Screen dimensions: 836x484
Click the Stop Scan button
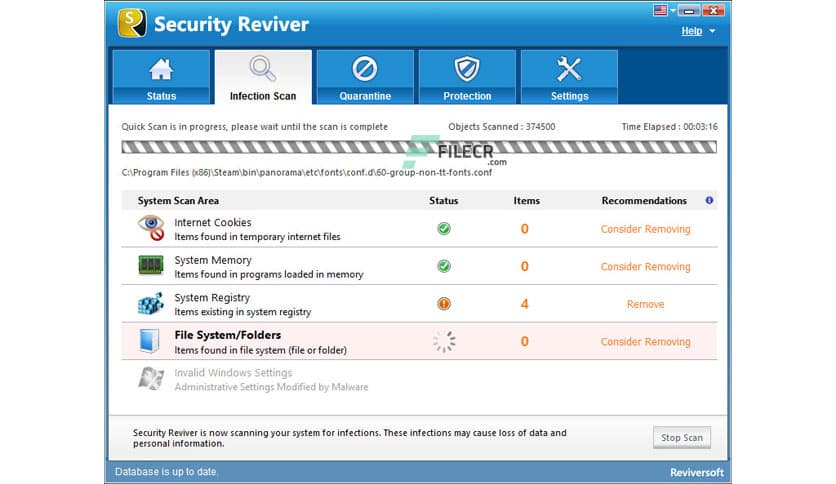pyautogui.click(x=682, y=438)
